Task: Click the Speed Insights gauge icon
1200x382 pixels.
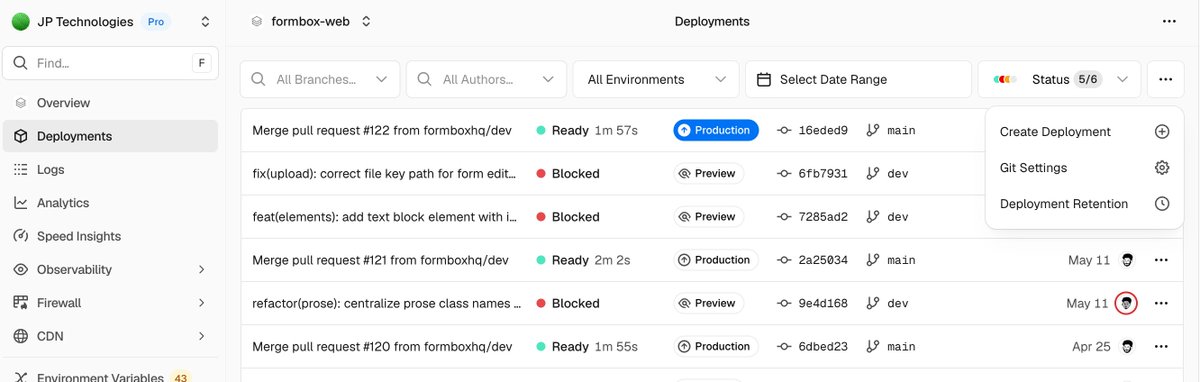Action: tap(20, 236)
